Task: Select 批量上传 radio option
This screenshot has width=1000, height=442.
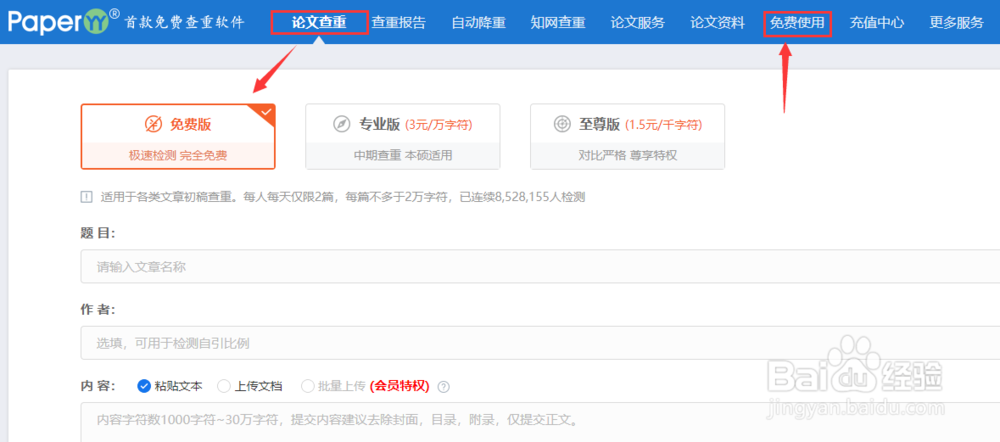Action: pos(333,386)
